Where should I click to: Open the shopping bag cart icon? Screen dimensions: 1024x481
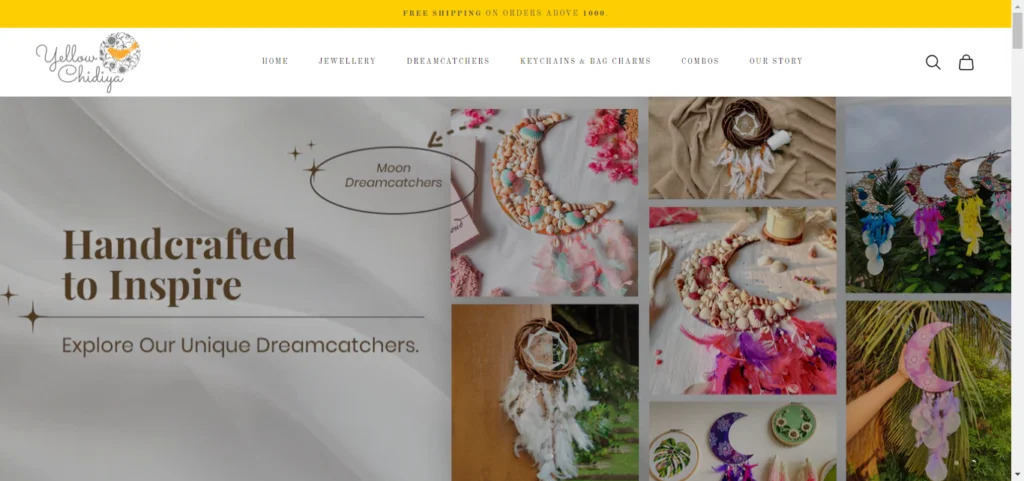coord(966,62)
